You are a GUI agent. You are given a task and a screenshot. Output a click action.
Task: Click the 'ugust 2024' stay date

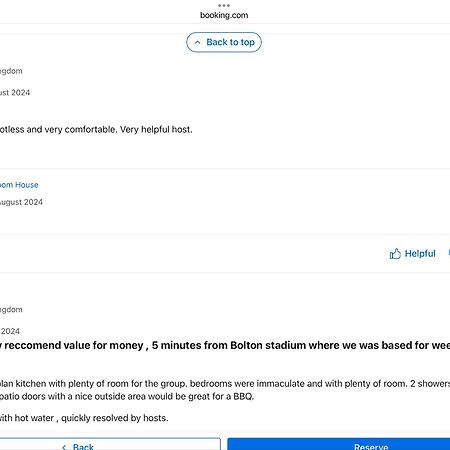point(21,202)
